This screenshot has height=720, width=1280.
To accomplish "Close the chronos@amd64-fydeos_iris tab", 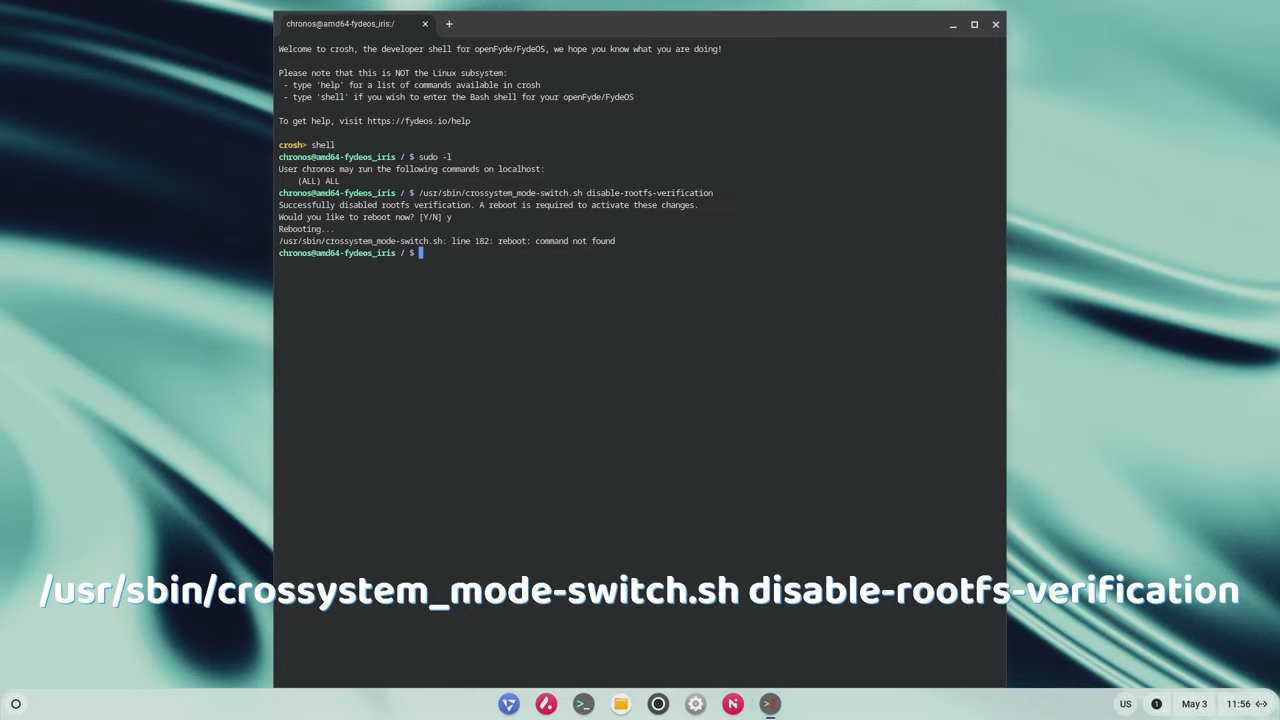I will tap(425, 24).
